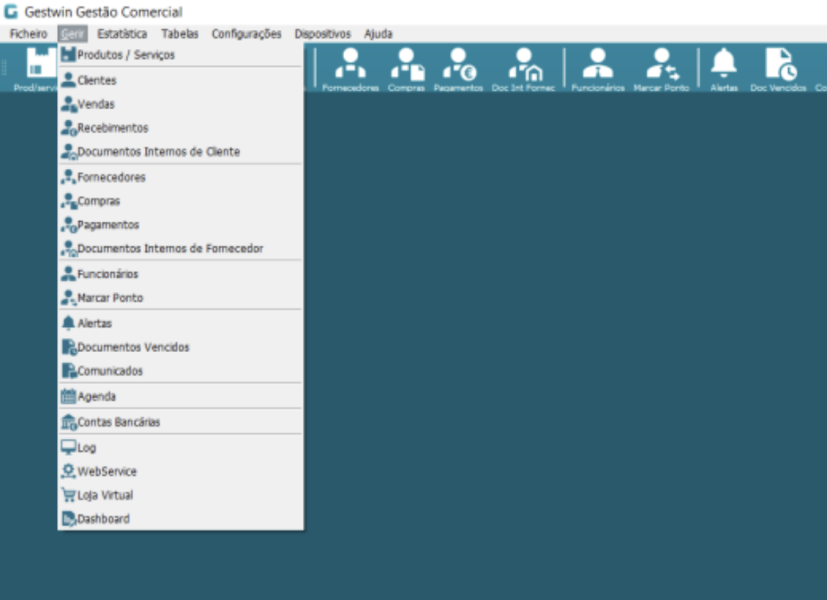The image size is (827, 600).
Task: Open the Ajuda menu
Action: click(x=378, y=34)
